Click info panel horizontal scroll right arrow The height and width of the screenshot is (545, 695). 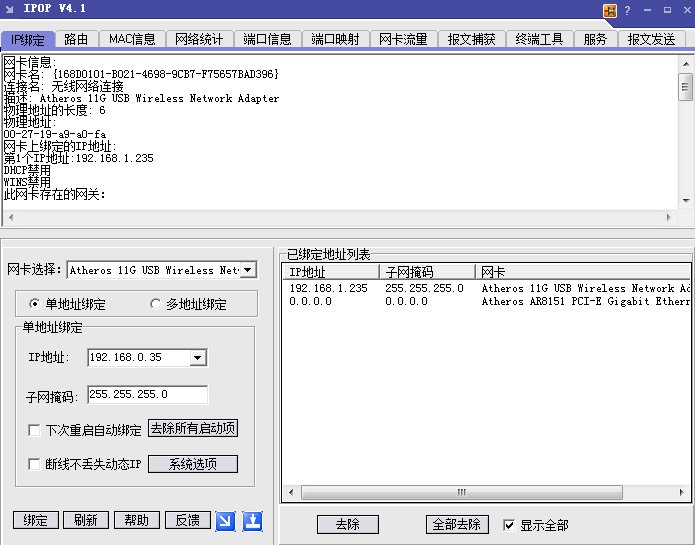tap(669, 218)
